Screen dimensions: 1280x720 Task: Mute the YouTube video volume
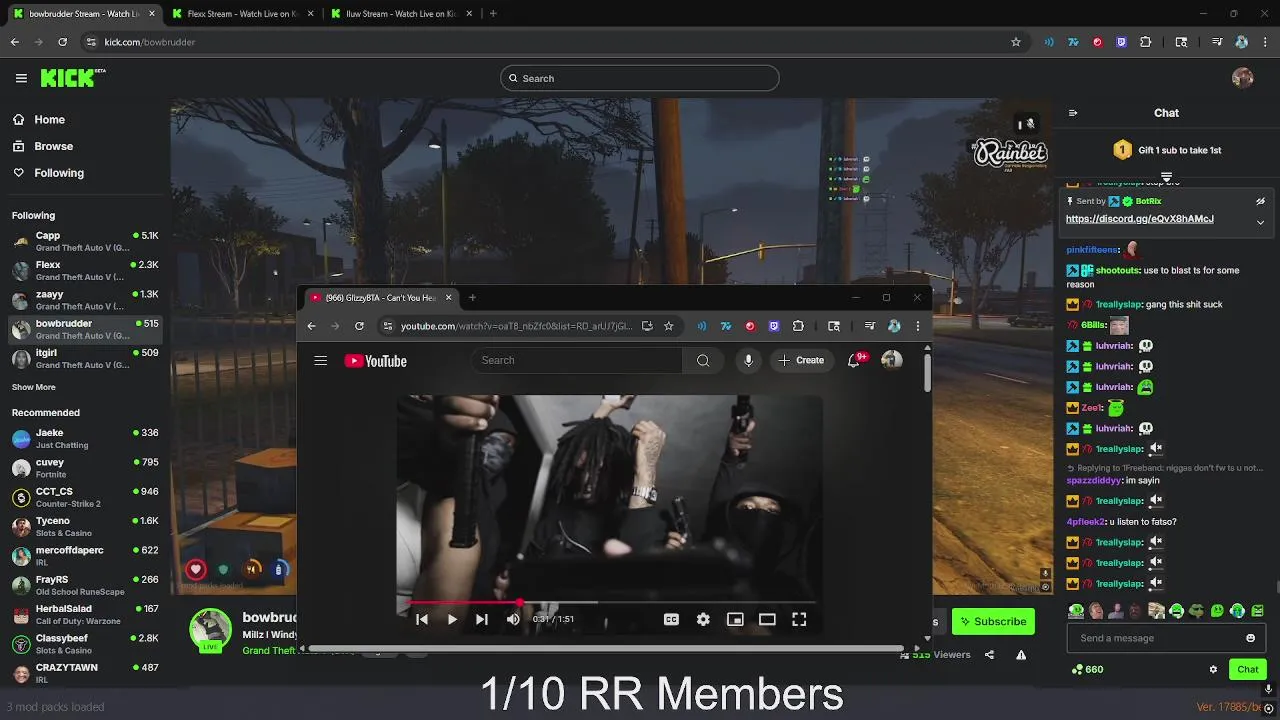click(513, 619)
